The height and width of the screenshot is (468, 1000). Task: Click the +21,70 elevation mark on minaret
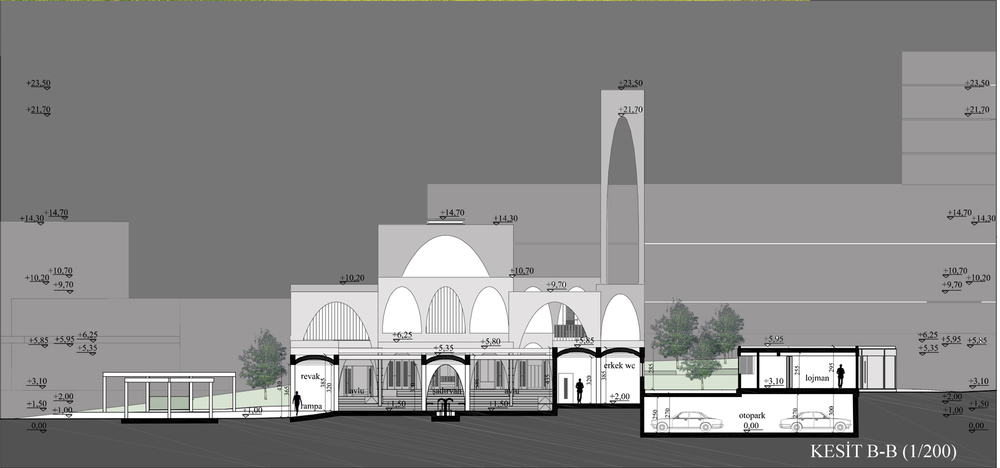(x=631, y=110)
